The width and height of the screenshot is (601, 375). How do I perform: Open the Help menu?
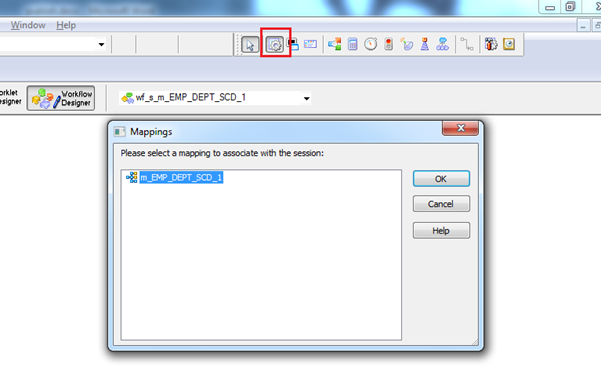click(x=66, y=25)
